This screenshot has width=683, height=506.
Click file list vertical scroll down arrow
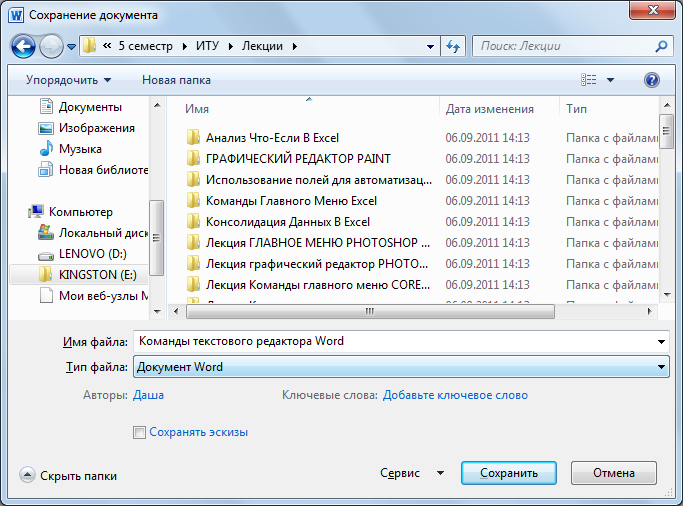[x=667, y=295]
